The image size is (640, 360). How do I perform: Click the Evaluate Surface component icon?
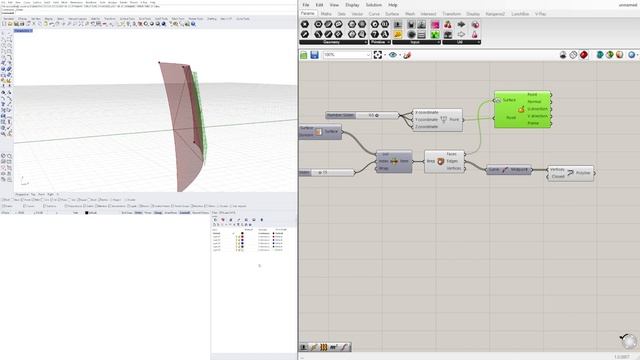pos(521,109)
